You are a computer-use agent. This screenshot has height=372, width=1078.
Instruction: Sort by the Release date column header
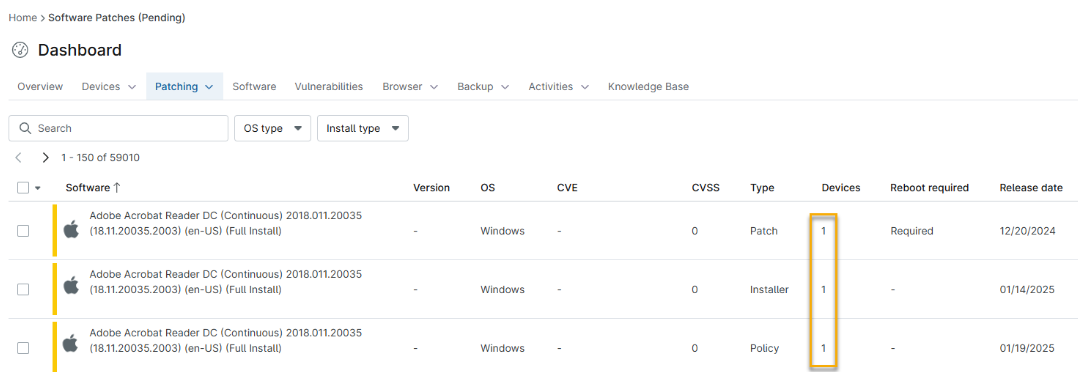(x=1031, y=187)
